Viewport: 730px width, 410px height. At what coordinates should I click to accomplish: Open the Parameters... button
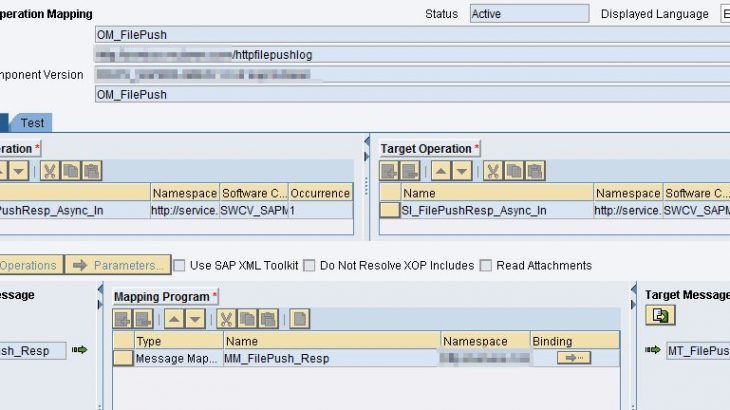pos(116,265)
